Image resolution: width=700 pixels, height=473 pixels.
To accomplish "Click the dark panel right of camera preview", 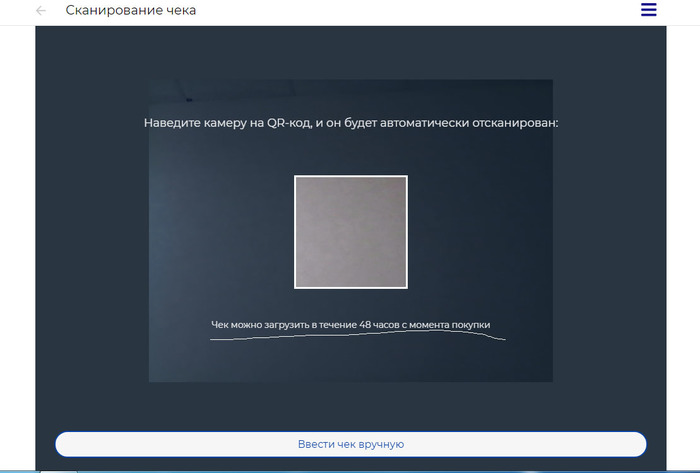I will click(608, 230).
